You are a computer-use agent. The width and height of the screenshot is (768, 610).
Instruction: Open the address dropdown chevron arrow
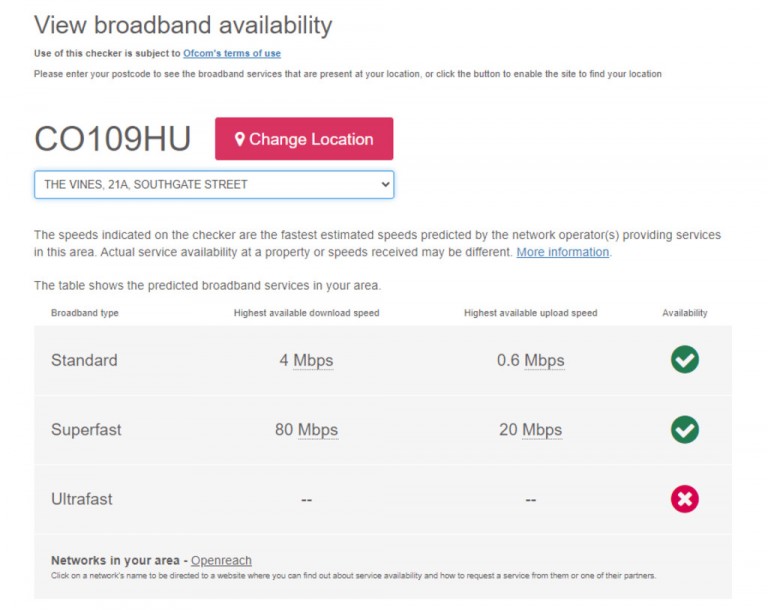point(385,185)
